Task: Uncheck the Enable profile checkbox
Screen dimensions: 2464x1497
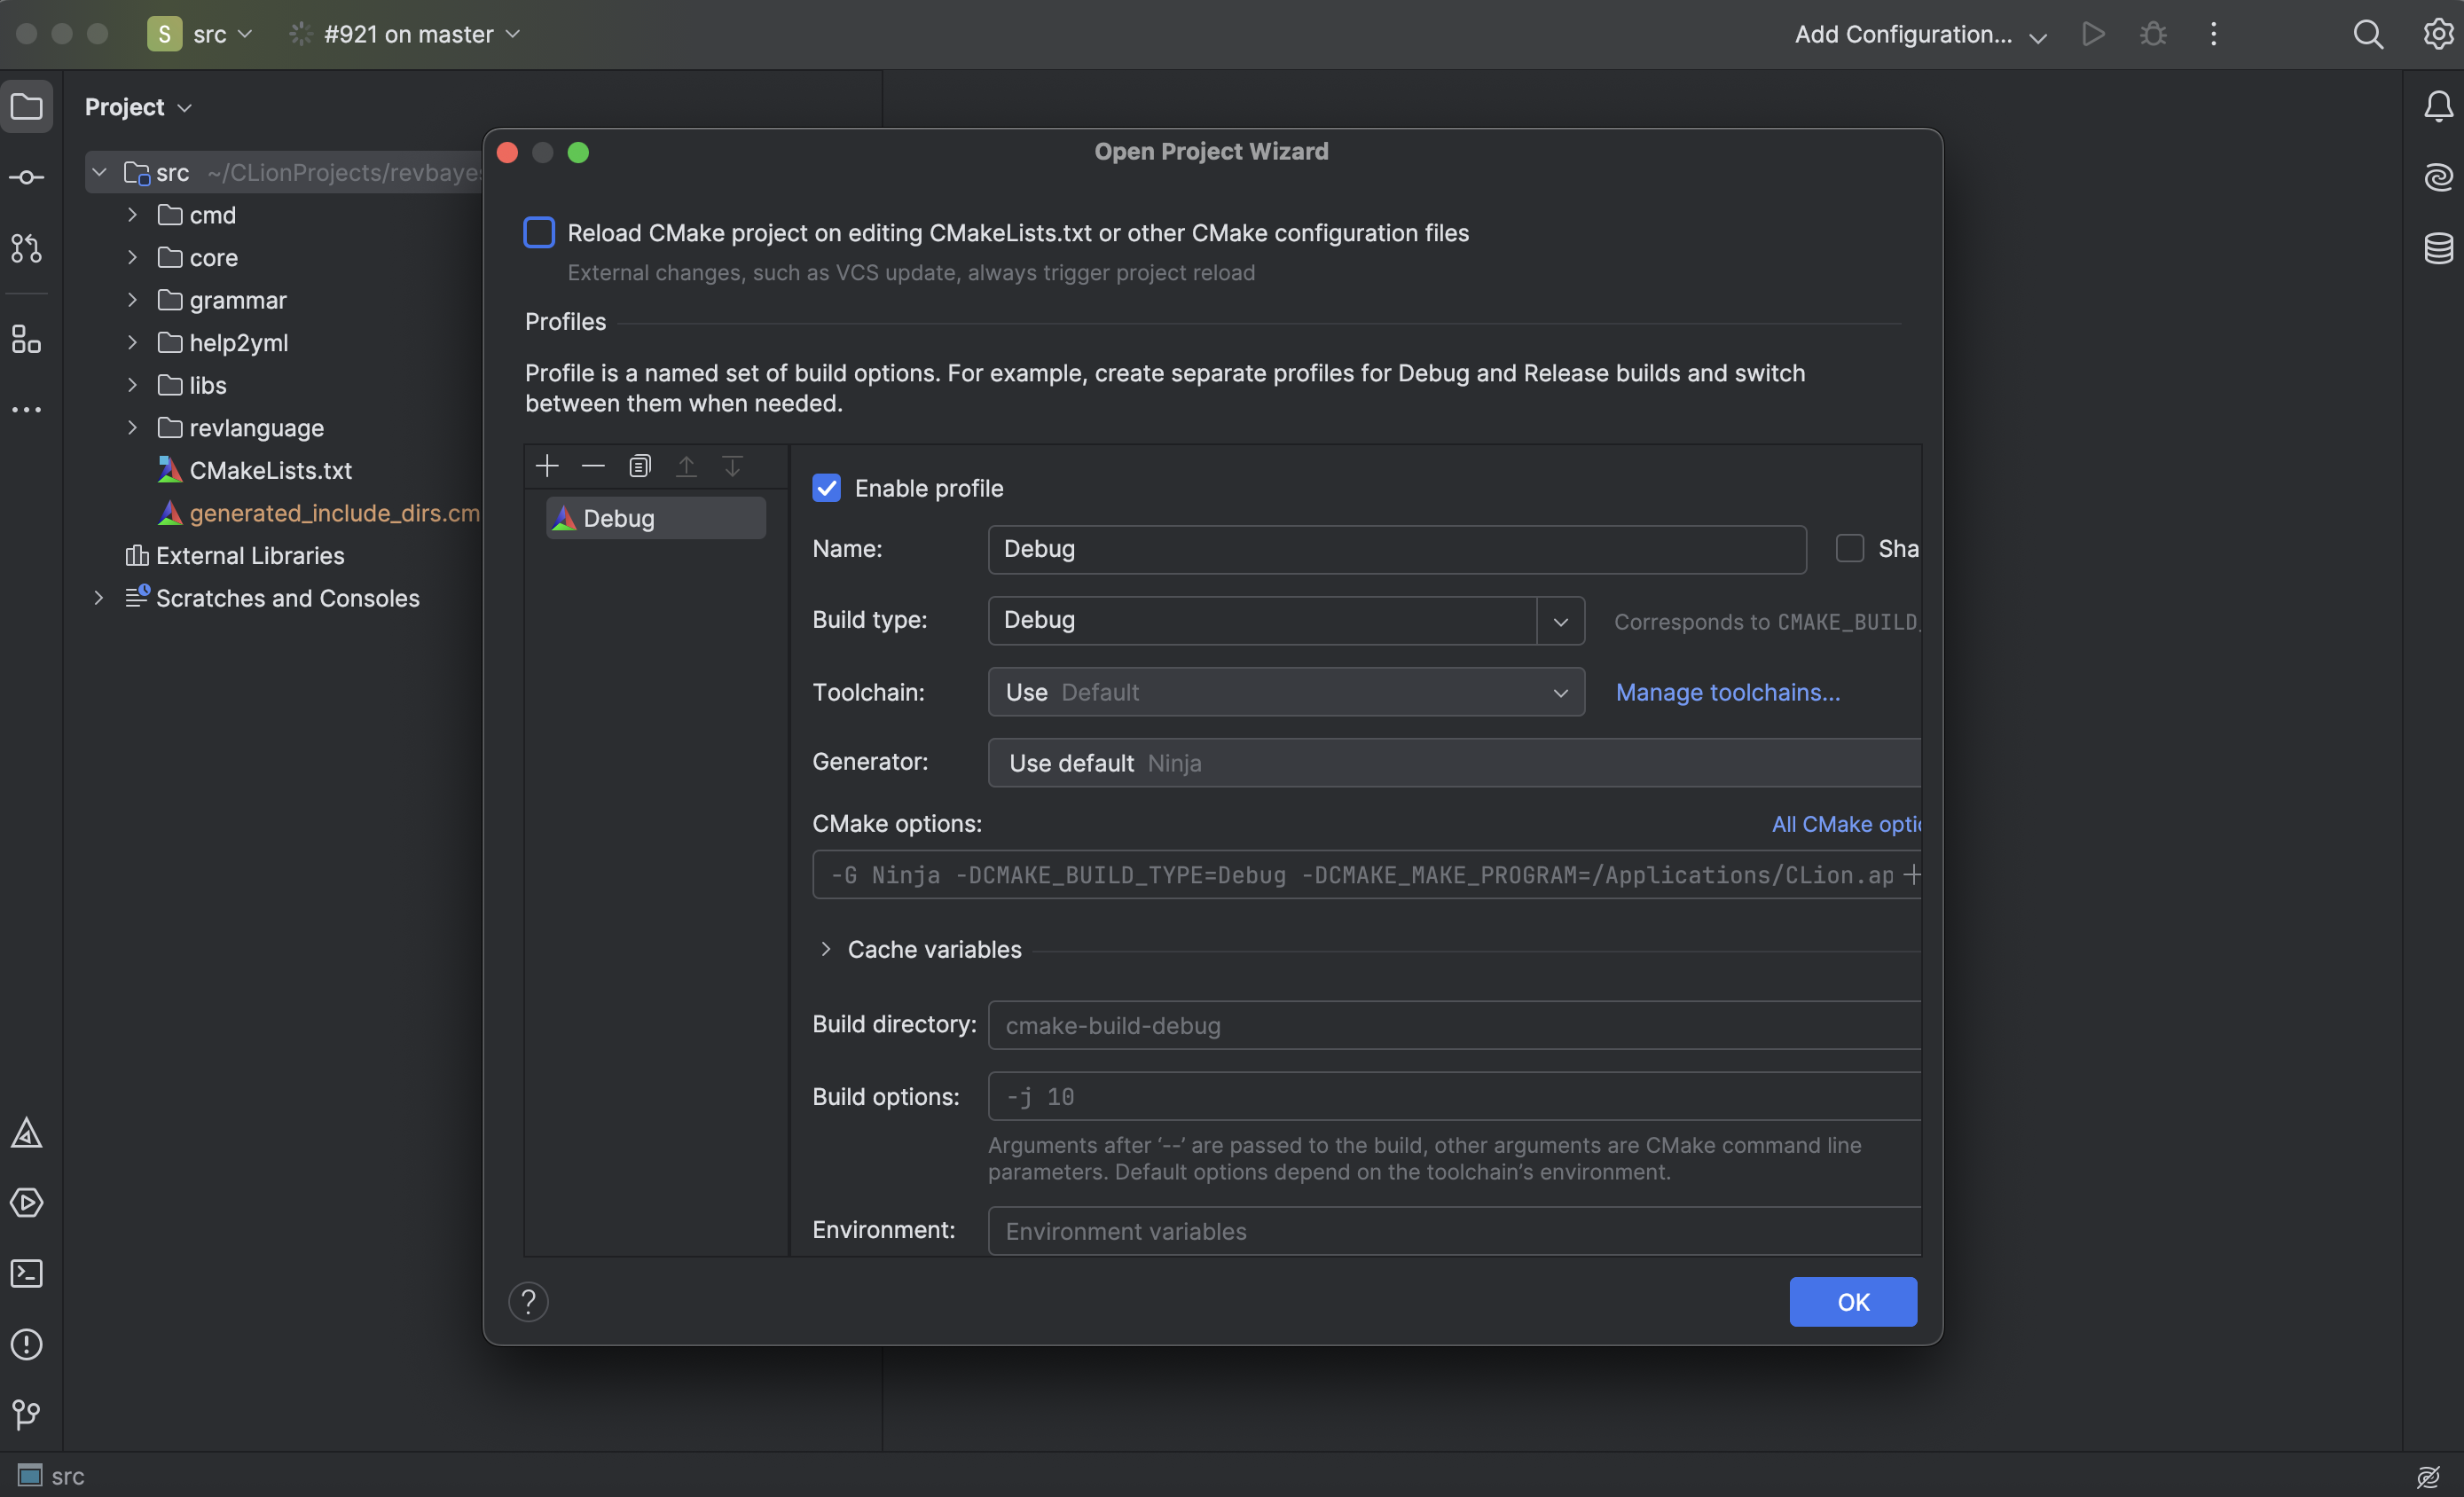Action: [x=827, y=488]
